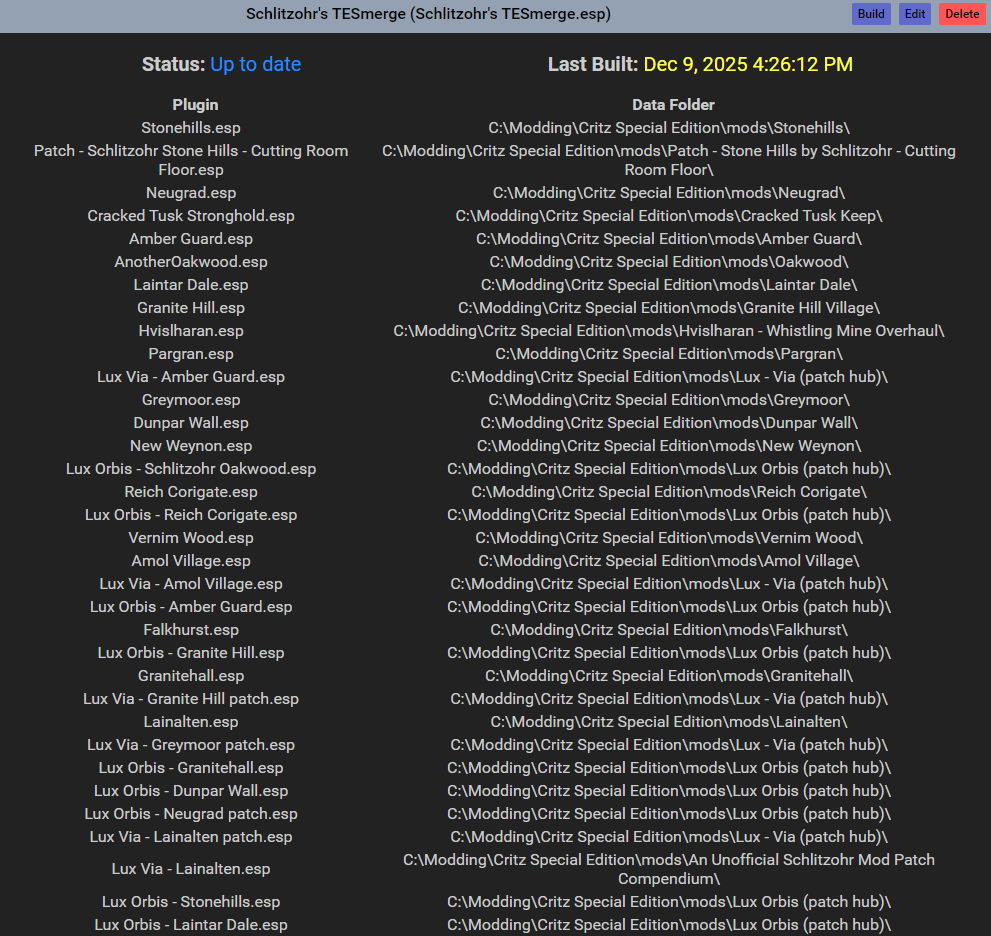Viewport: 991px width, 936px height.
Task: Click the Plugin column header
Action: click(x=195, y=105)
